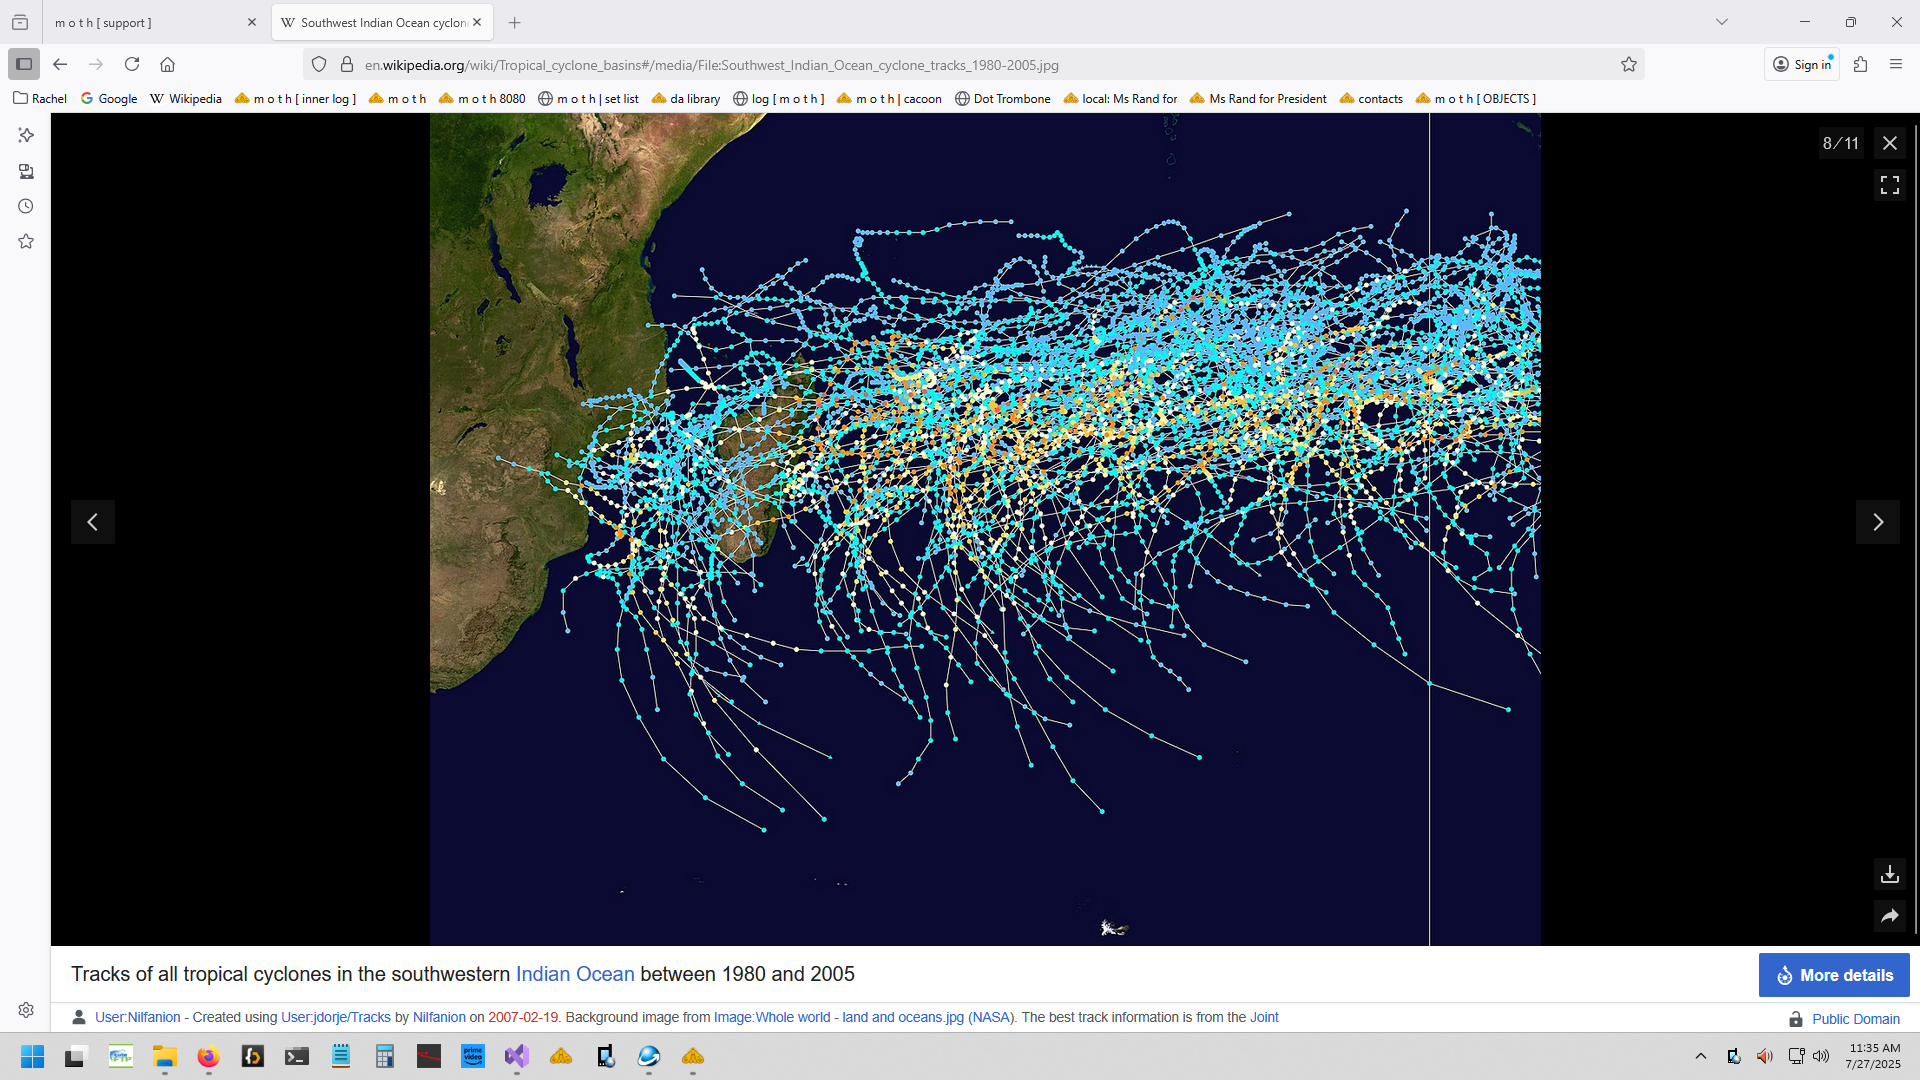Share this cyclone tracks image
The width and height of the screenshot is (1920, 1080).
1889,915
